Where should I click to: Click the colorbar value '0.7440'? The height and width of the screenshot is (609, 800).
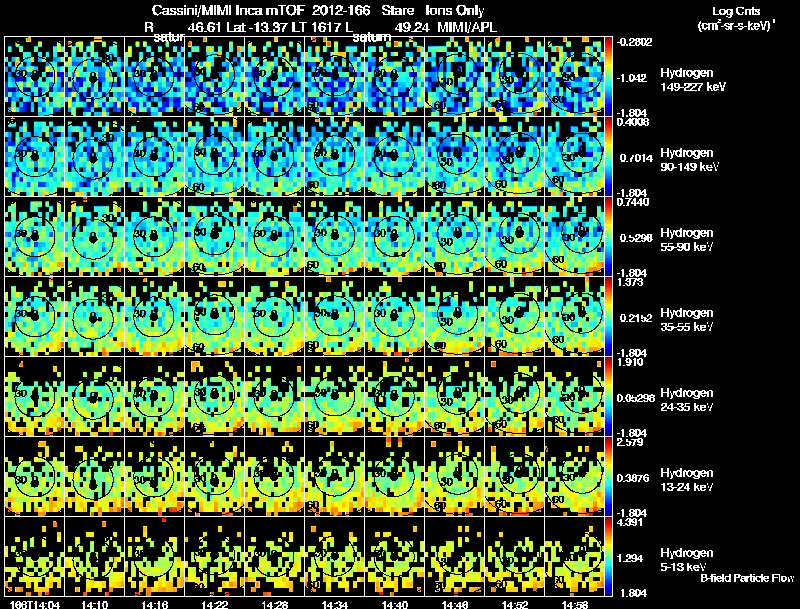pyautogui.click(x=633, y=202)
